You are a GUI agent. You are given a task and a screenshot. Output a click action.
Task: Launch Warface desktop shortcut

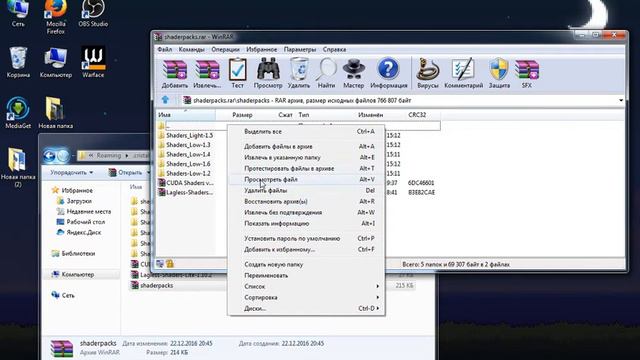(x=93, y=62)
